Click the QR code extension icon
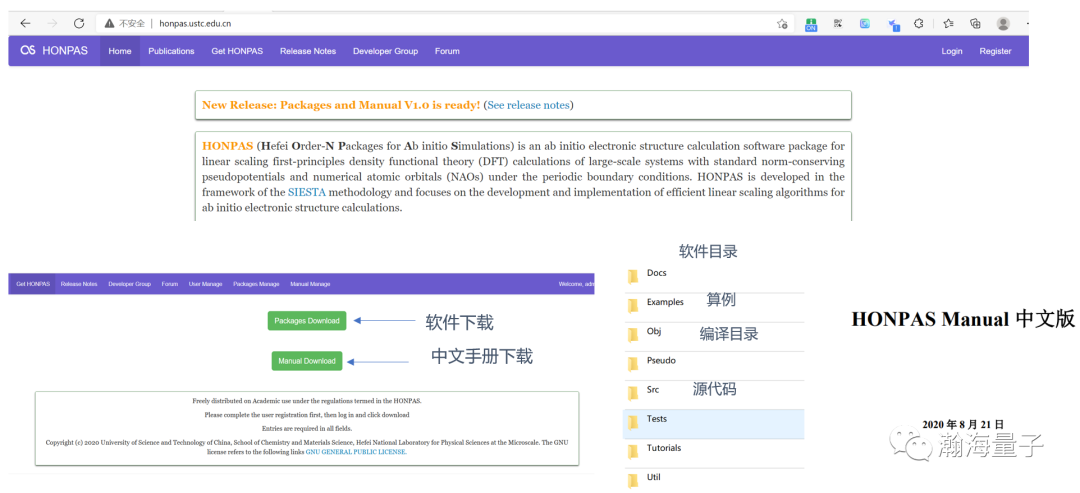Screen dimensions: 1080x493 838,23
